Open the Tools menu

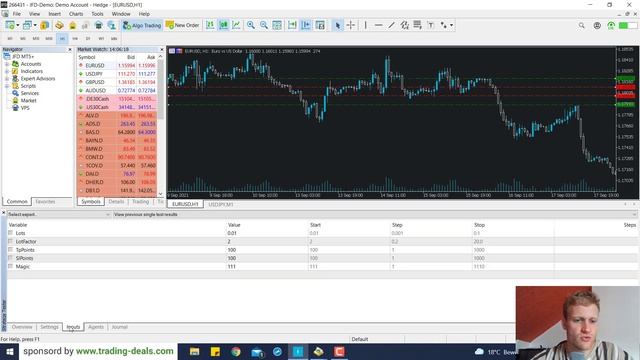[97, 14]
